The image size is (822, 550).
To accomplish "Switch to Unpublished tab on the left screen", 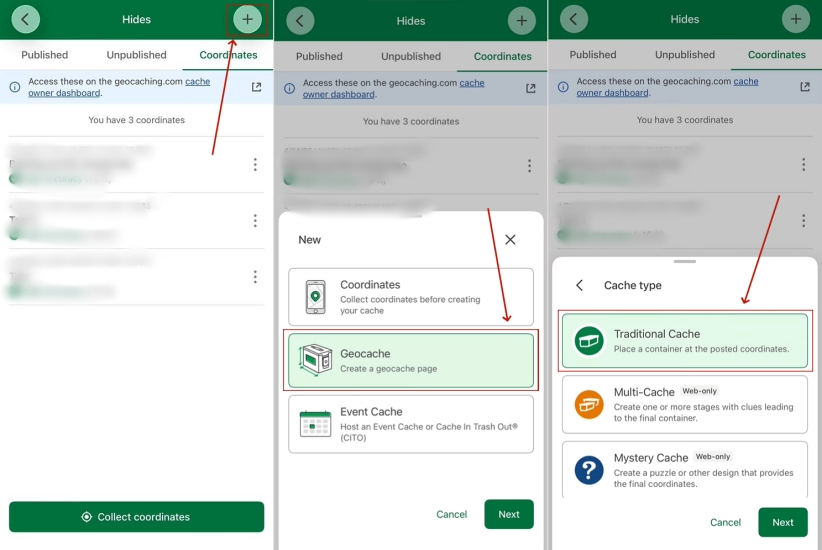I will pyautogui.click(x=136, y=55).
